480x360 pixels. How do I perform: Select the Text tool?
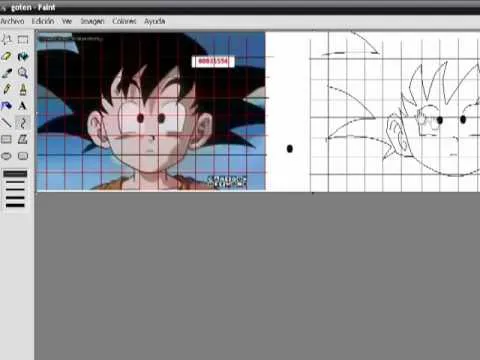click(23, 106)
